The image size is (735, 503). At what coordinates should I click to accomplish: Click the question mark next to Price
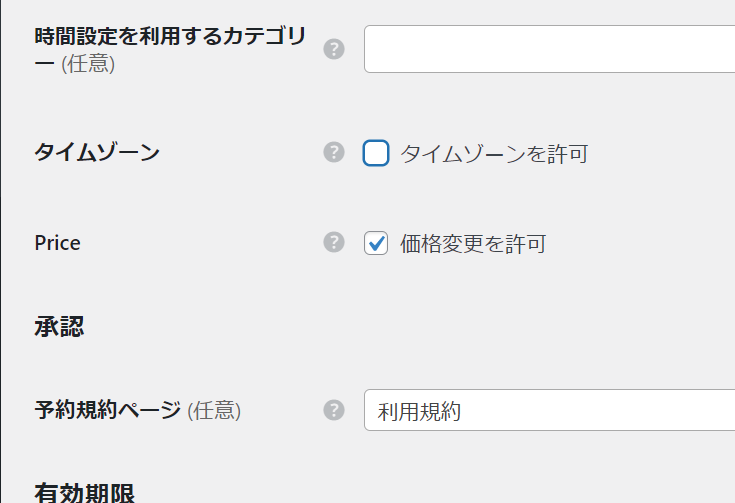334,242
